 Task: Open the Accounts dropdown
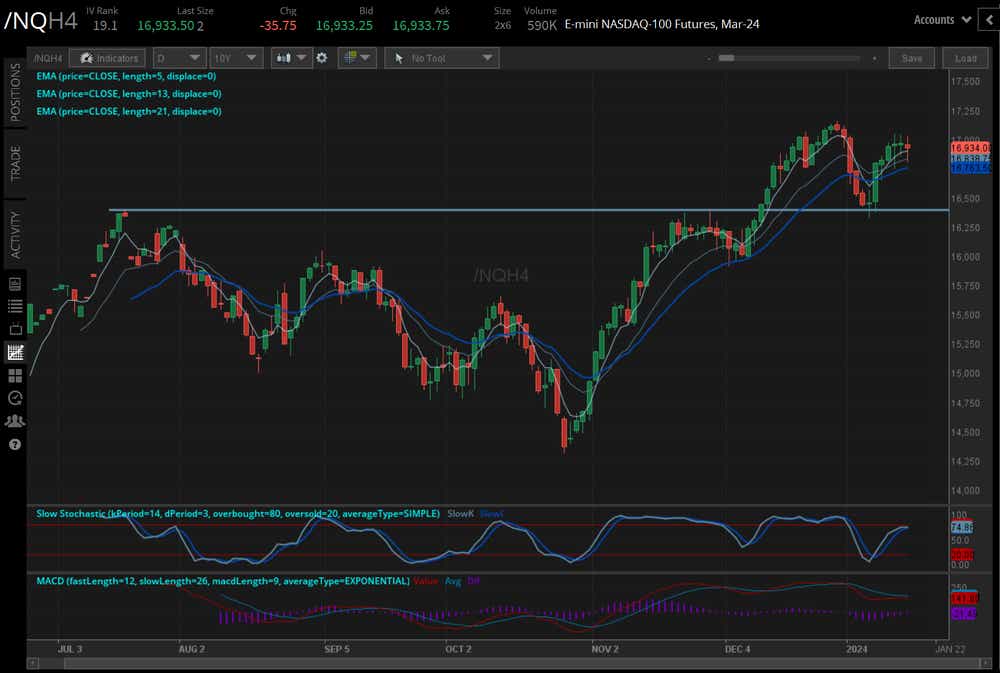pyautogui.click(x=942, y=20)
